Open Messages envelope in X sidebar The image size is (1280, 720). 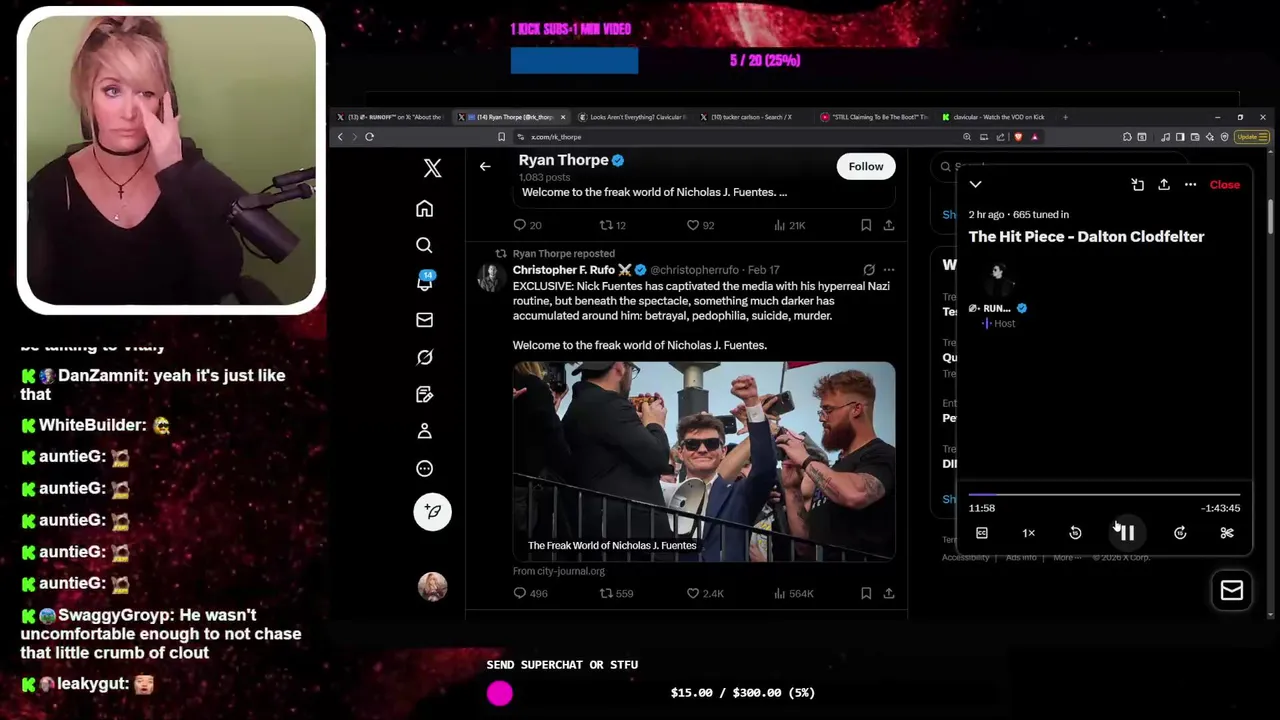pos(424,320)
